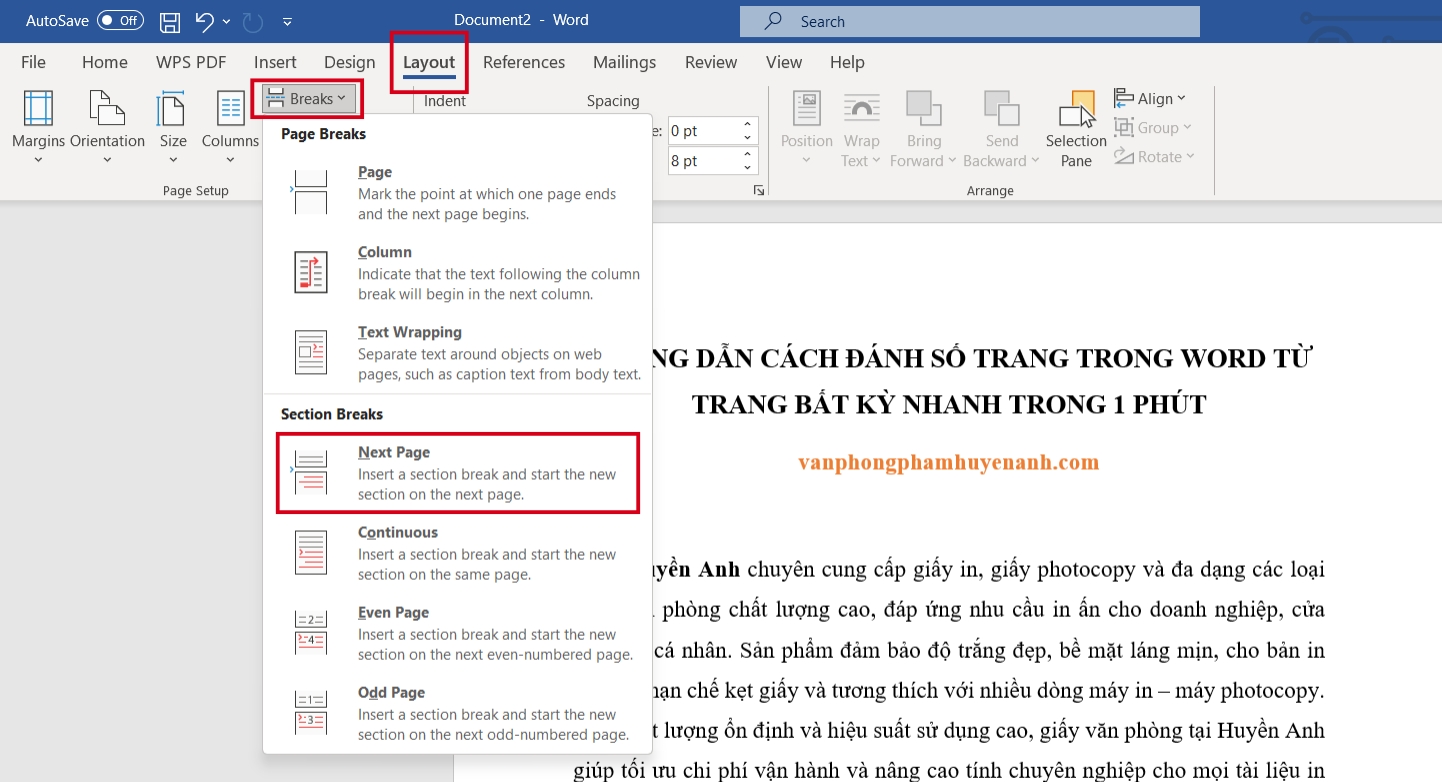Click the Arrange group label
The image size is (1442, 782).
click(x=990, y=190)
